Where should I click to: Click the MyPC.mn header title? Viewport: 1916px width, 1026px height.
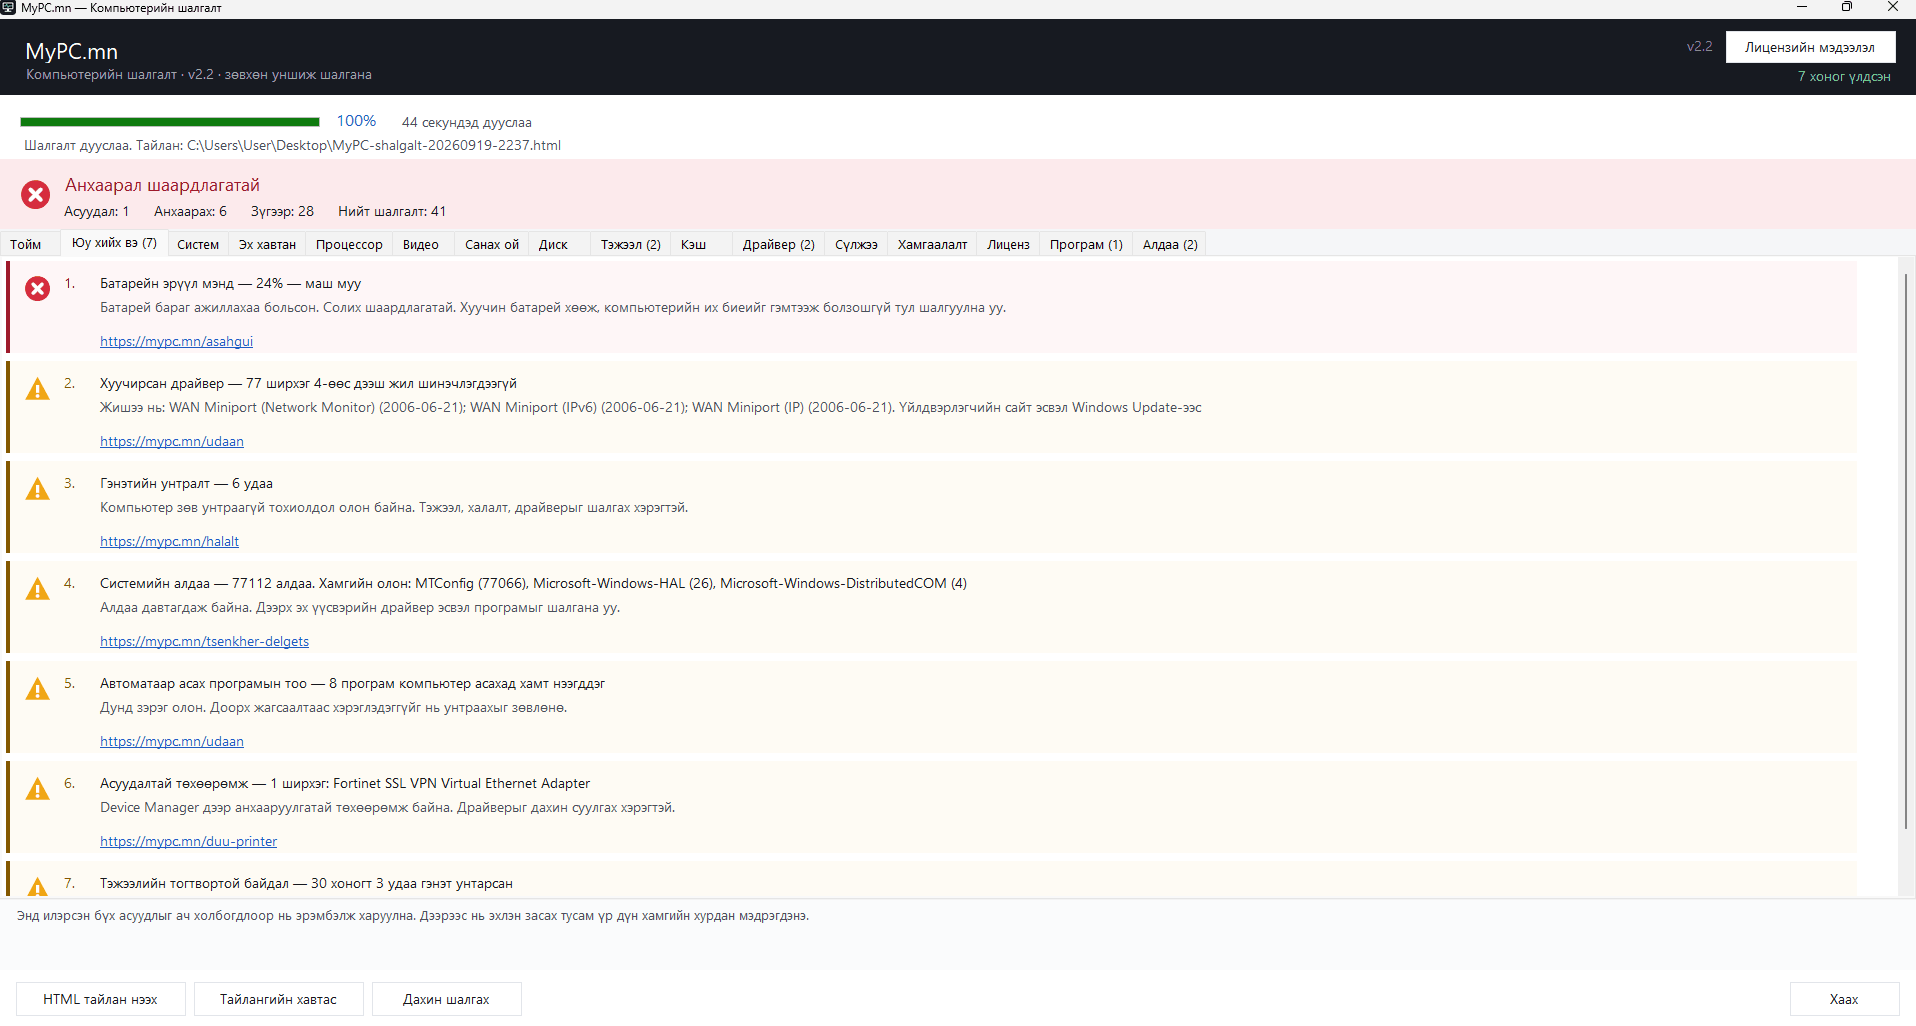(71, 51)
